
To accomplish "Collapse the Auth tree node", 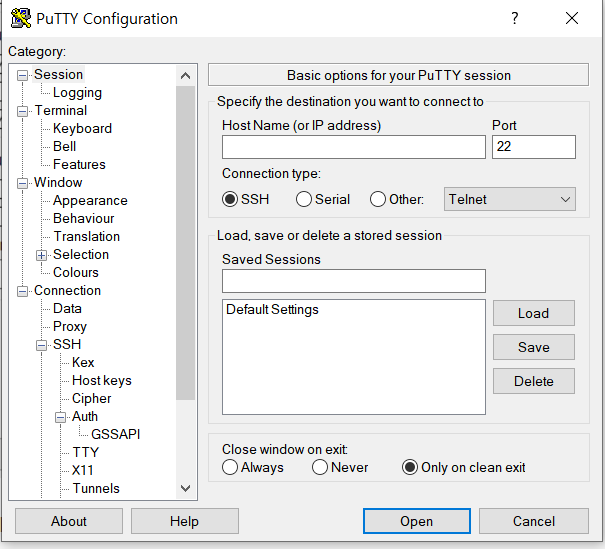I will 60,417.
